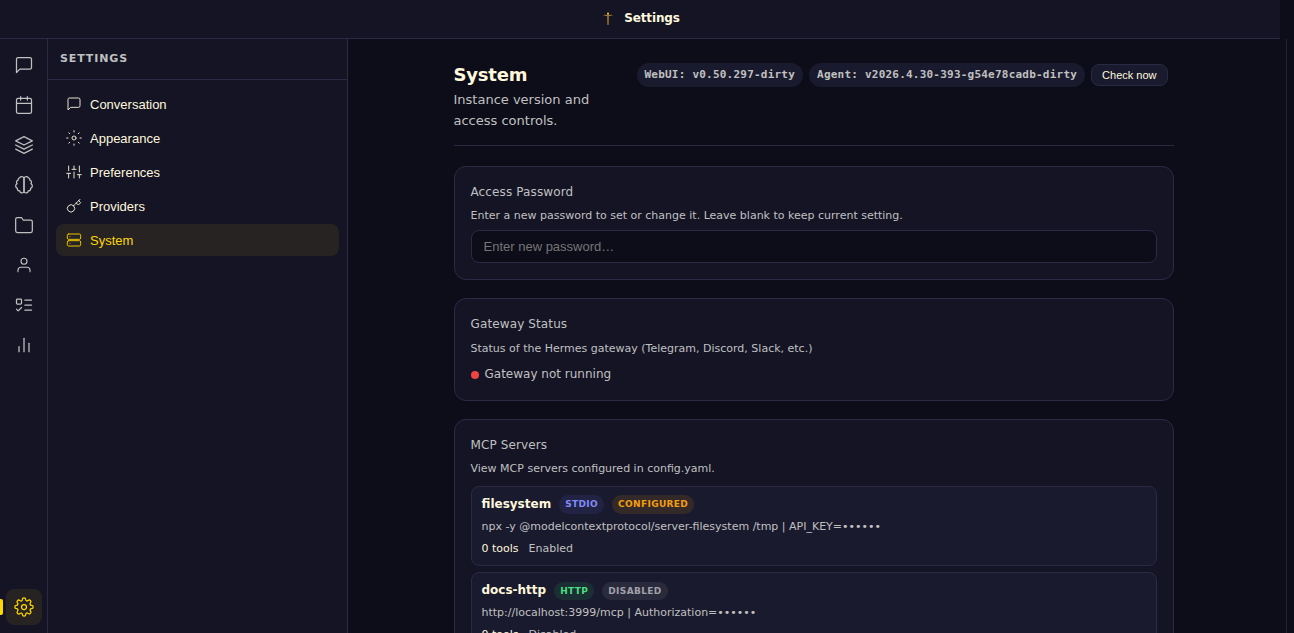Open the brain icon in left rail
The height and width of the screenshot is (633, 1294).
[24, 185]
